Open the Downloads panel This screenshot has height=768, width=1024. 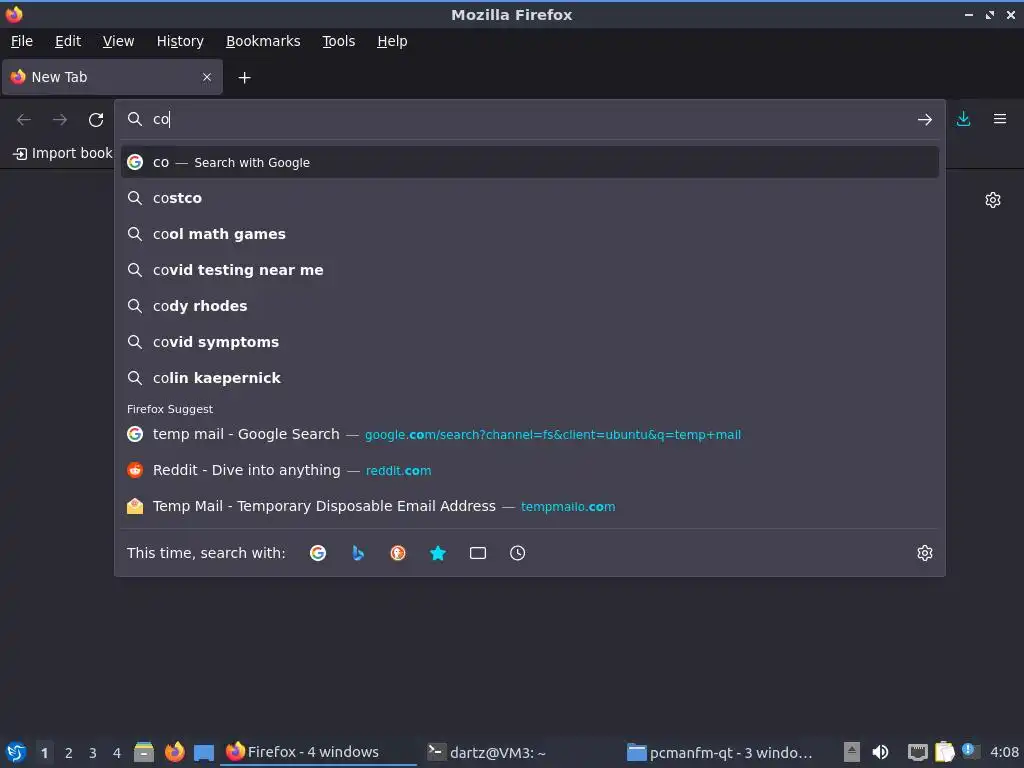963,119
